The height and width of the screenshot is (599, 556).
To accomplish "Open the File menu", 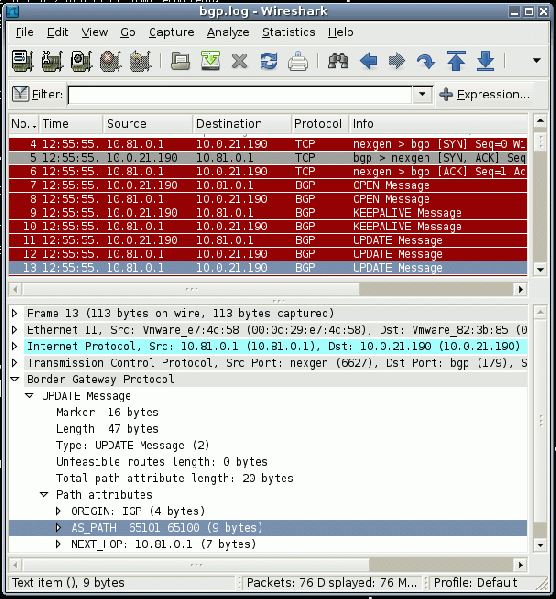I will pos(24,32).
